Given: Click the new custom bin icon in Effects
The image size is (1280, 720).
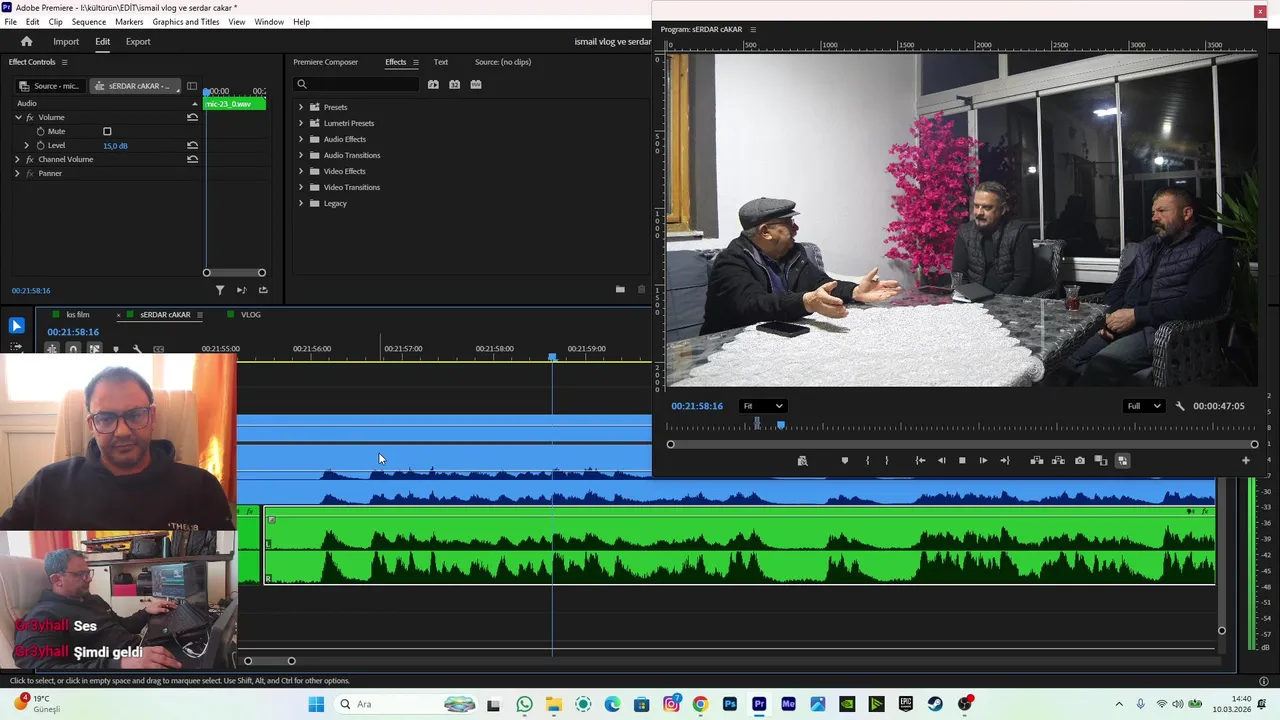Looking at the screenshot, I should coord(620,290).
